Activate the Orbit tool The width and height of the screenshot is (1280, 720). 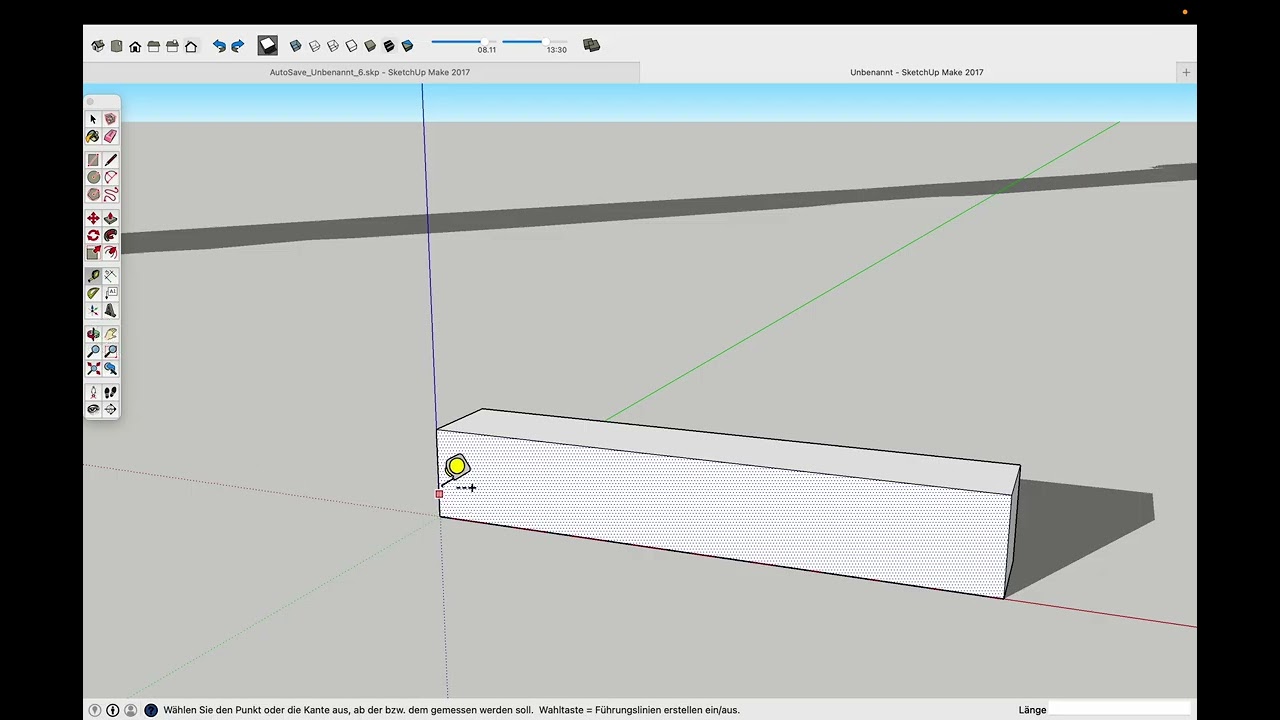(93, 334)
